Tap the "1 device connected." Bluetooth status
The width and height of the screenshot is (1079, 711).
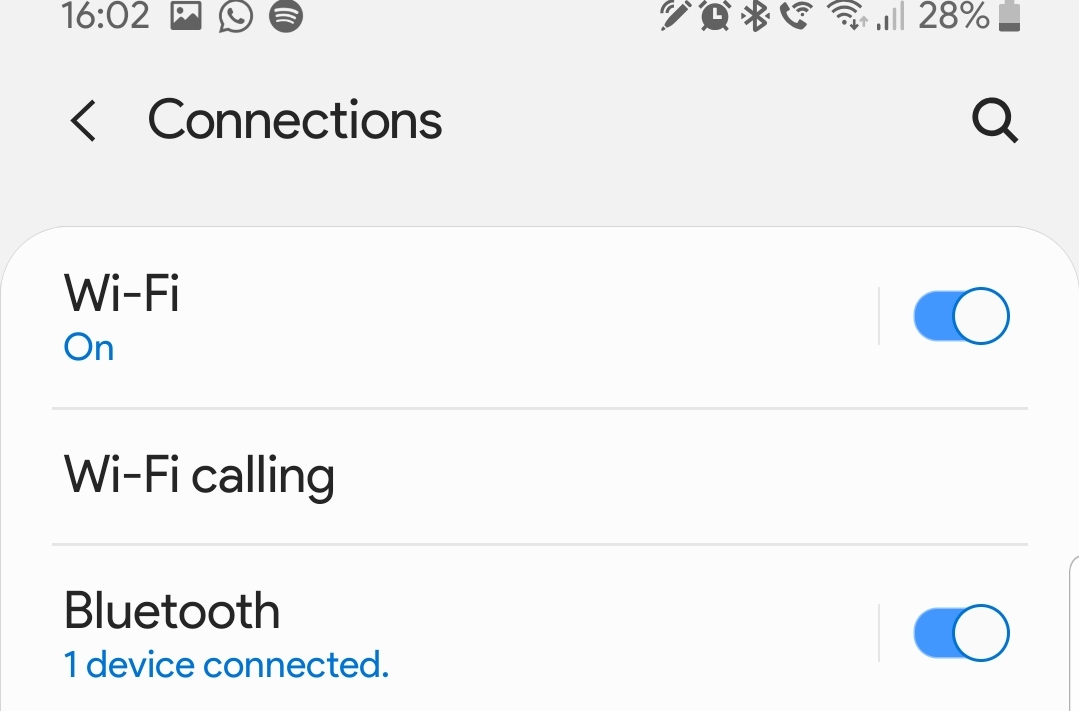click(226, 665)
